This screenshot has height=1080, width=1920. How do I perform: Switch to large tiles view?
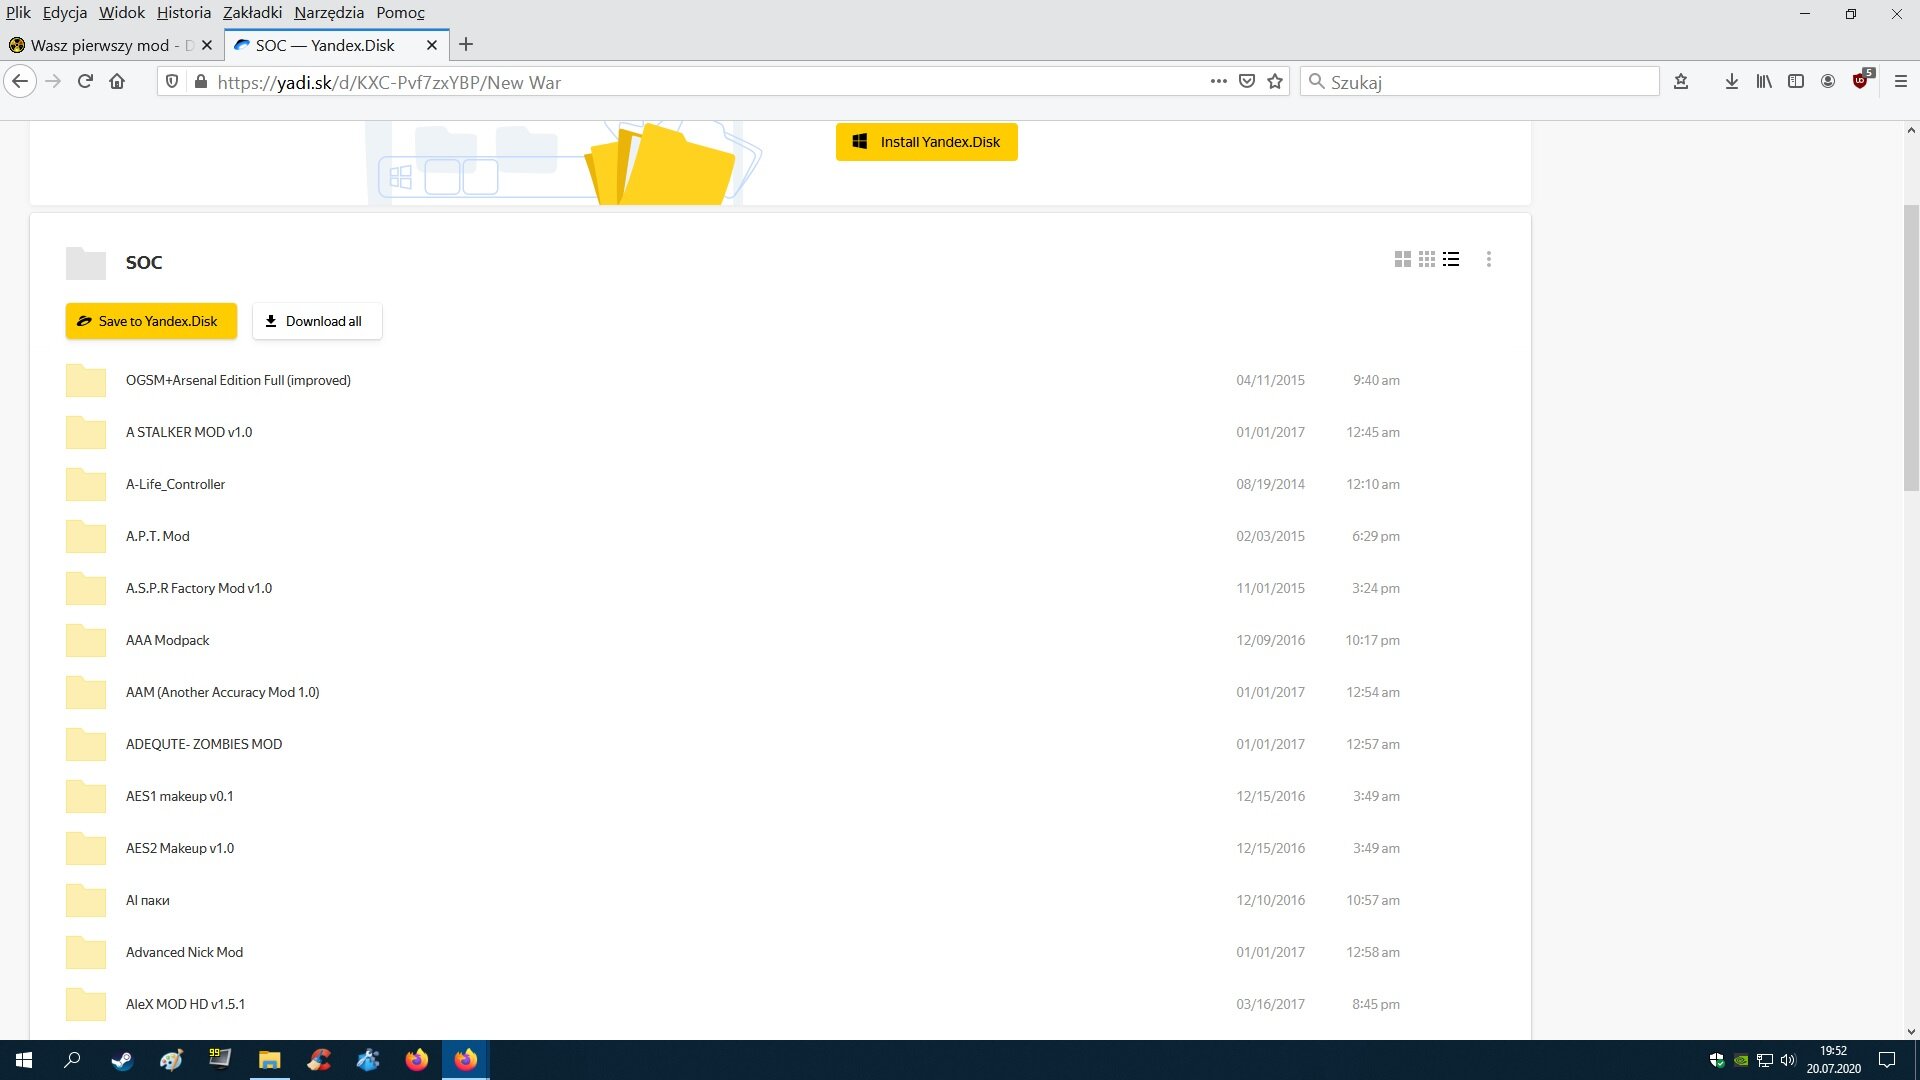click(1402, 260)
